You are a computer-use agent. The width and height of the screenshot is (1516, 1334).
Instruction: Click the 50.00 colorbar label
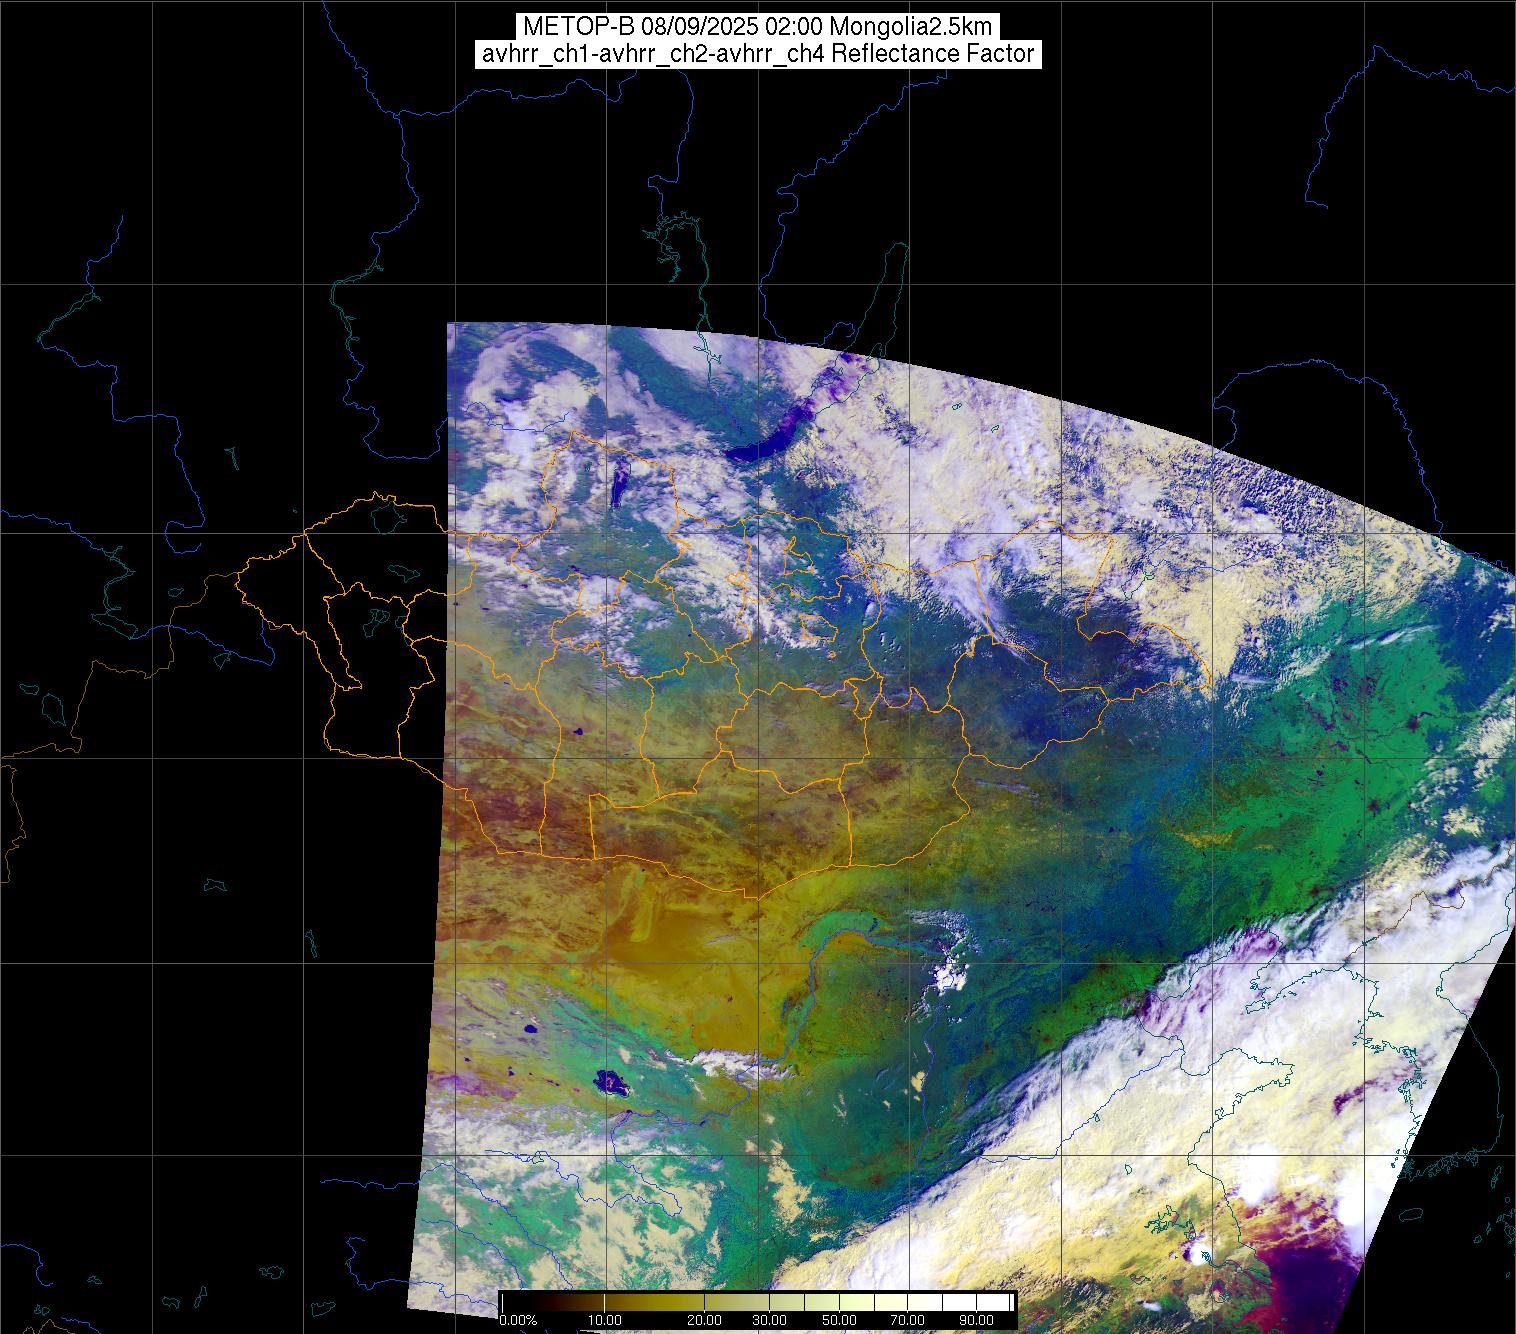[840, 1321]
